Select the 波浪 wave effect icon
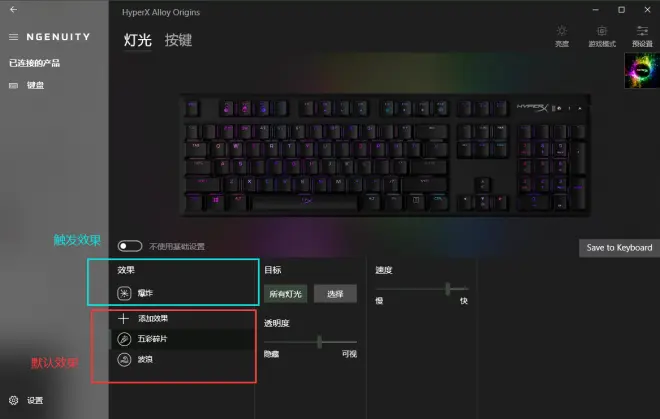 [124, 360]
